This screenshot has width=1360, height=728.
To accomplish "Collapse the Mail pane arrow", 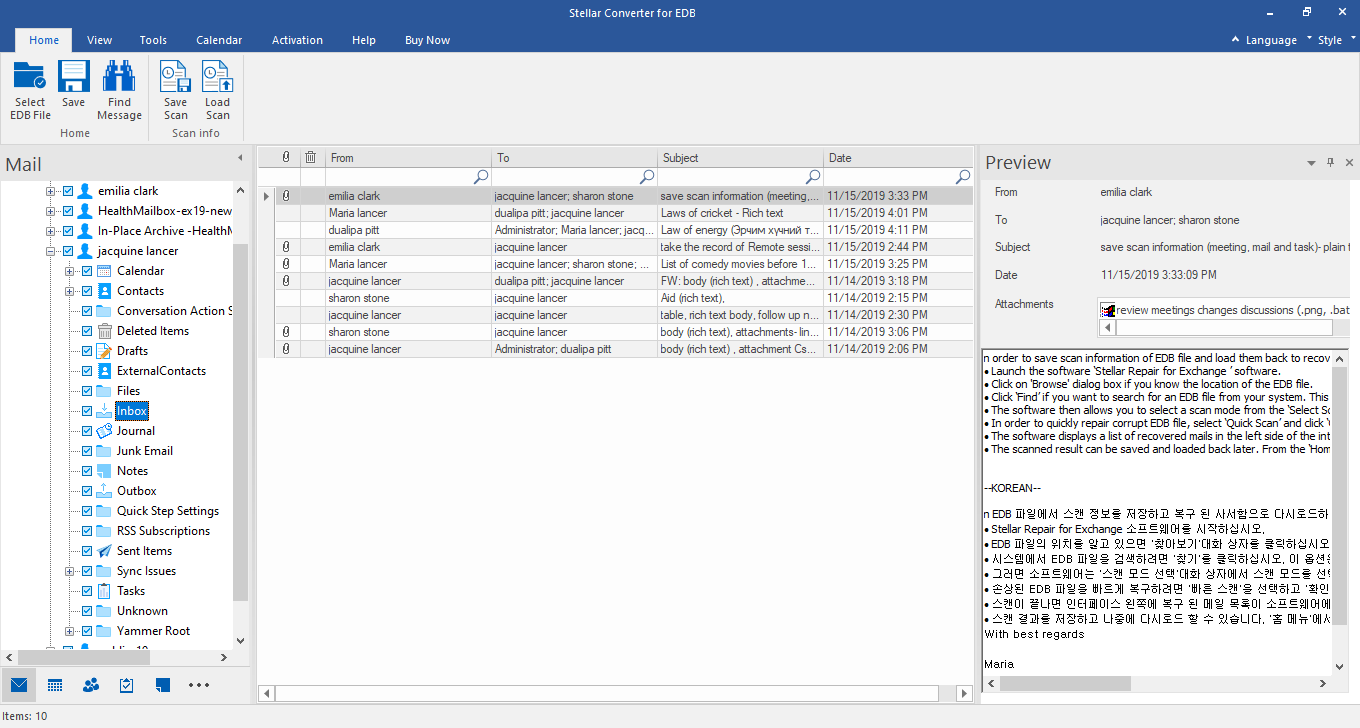I will tap(240, 158).
